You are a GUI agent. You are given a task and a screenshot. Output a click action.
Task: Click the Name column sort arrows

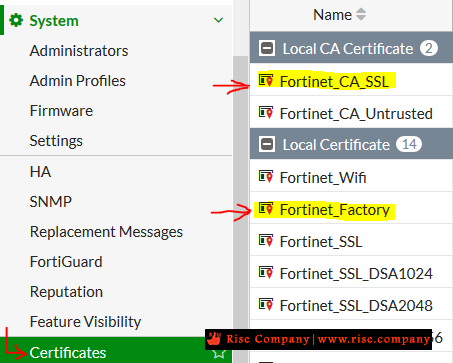pos(361,14)
